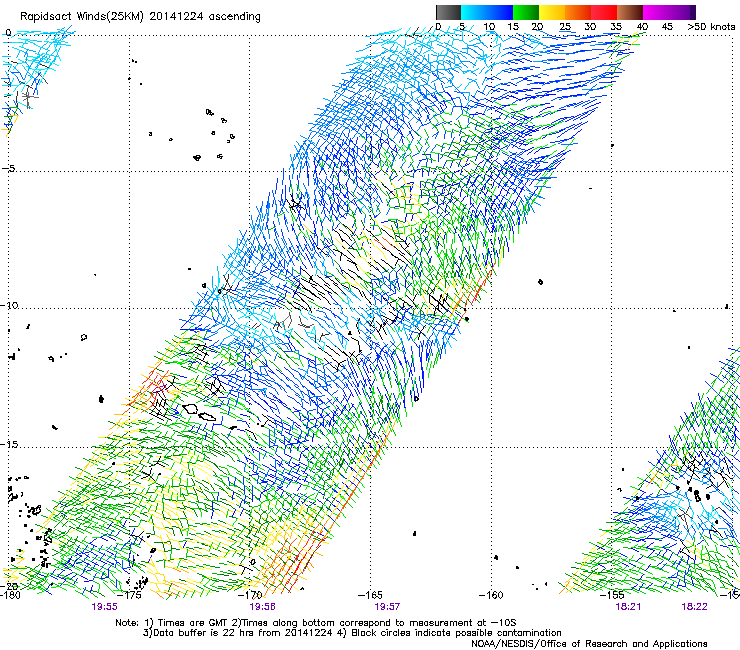Select the '20' legend scale label
The image size is (740, 650).
537,27
